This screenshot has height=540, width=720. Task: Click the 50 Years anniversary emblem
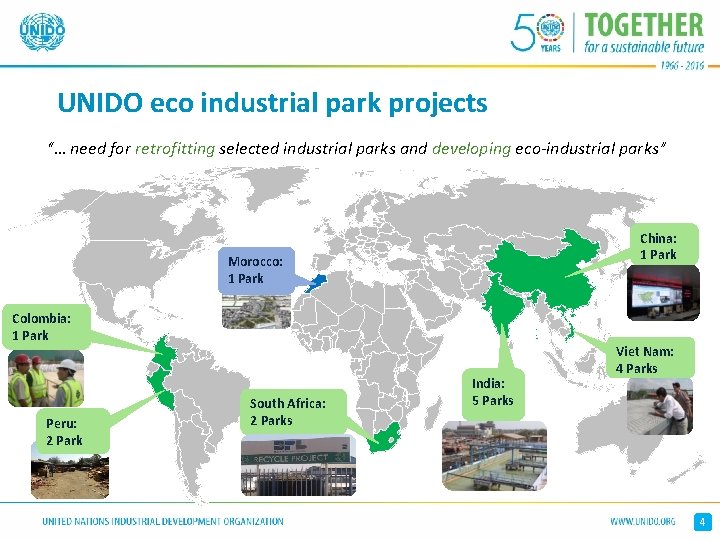click(537, 32)
